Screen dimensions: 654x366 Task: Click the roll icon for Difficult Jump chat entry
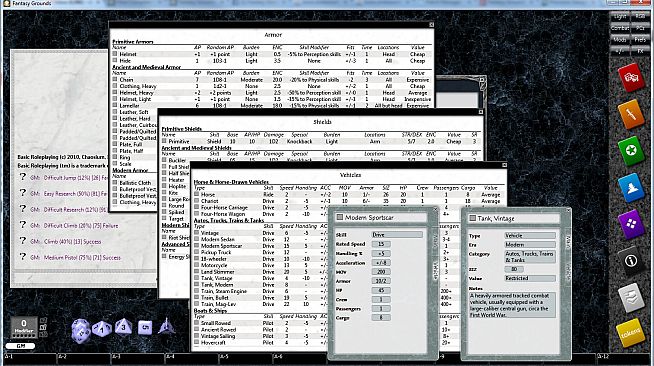click(23, 177)
